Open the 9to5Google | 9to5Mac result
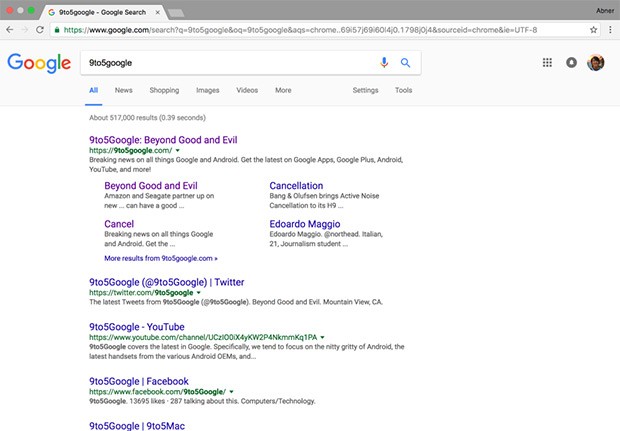This screenshot has height=431, width=620. pos(137,426)
